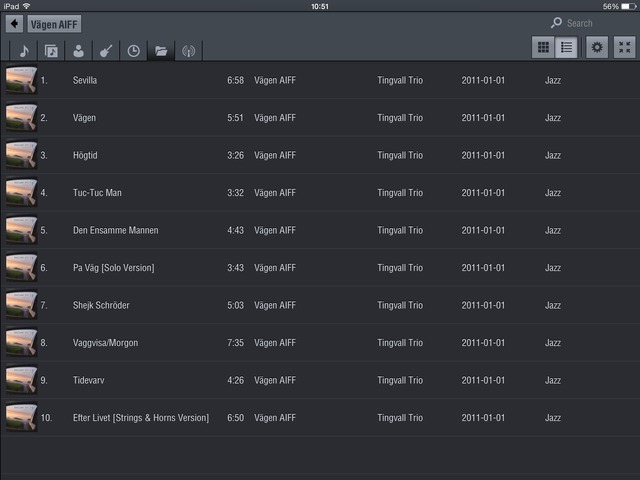Tap the album artwork for Högtid

(x=21, y=155)
